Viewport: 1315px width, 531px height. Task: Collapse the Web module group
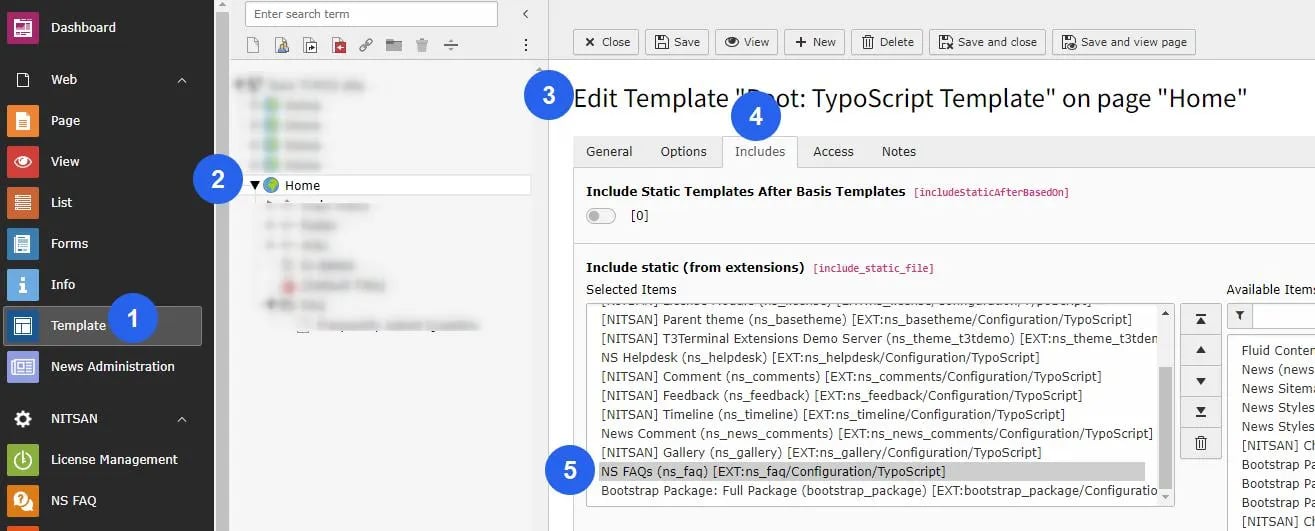tap(182, 80)
